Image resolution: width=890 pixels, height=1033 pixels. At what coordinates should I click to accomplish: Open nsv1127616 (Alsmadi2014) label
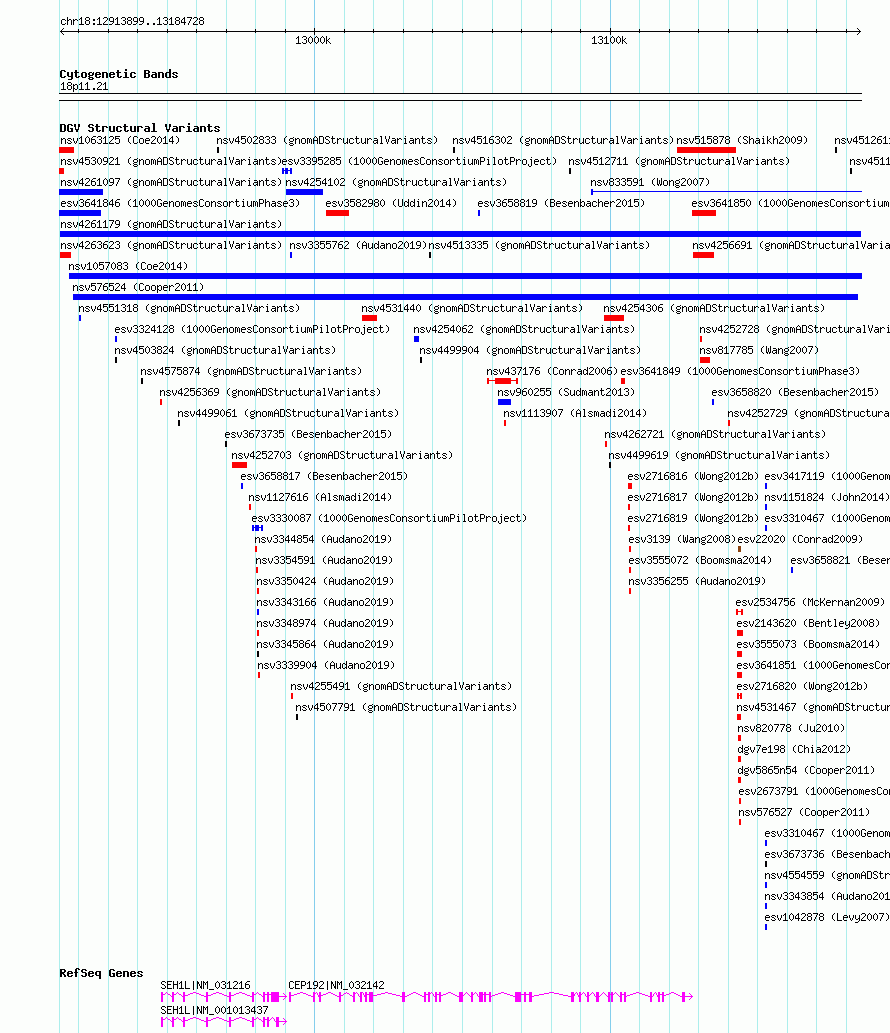pyautogui.click(x=320, y=497)
